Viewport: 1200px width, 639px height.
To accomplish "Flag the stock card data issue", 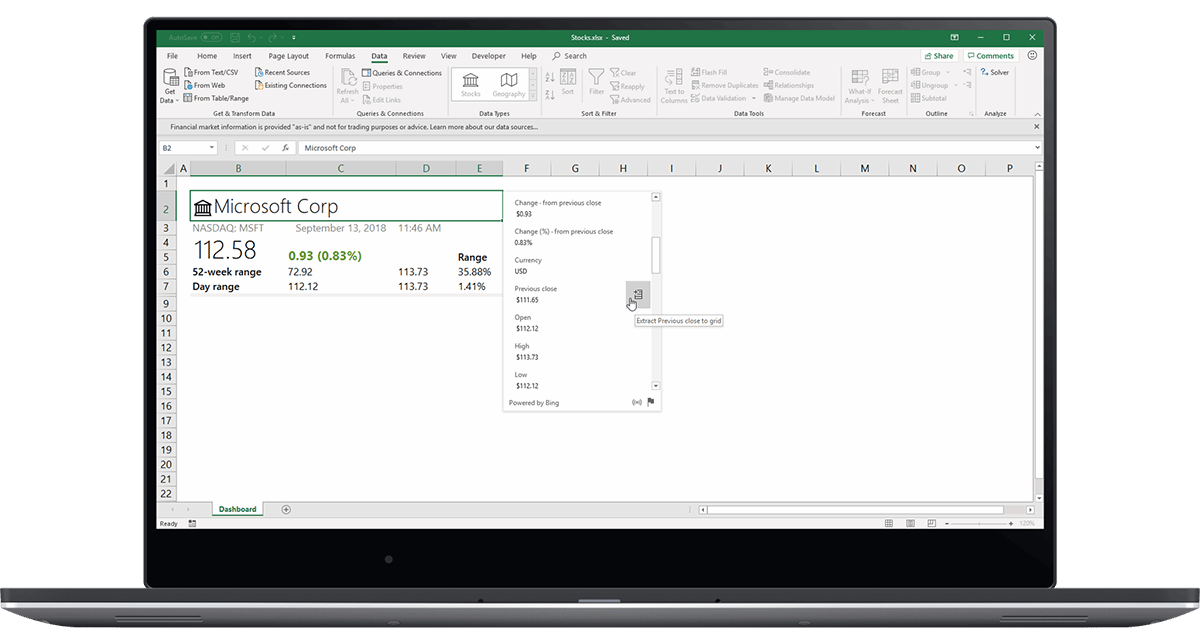I will [651, 402].
